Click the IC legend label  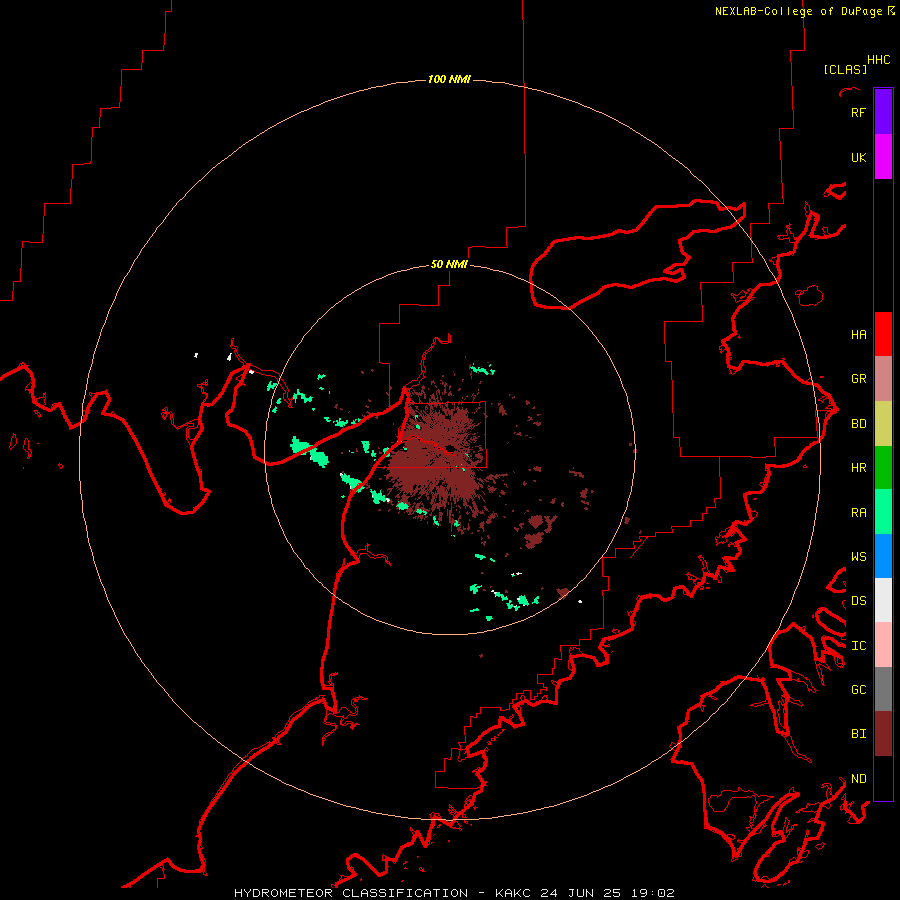[x=858, y=646]
